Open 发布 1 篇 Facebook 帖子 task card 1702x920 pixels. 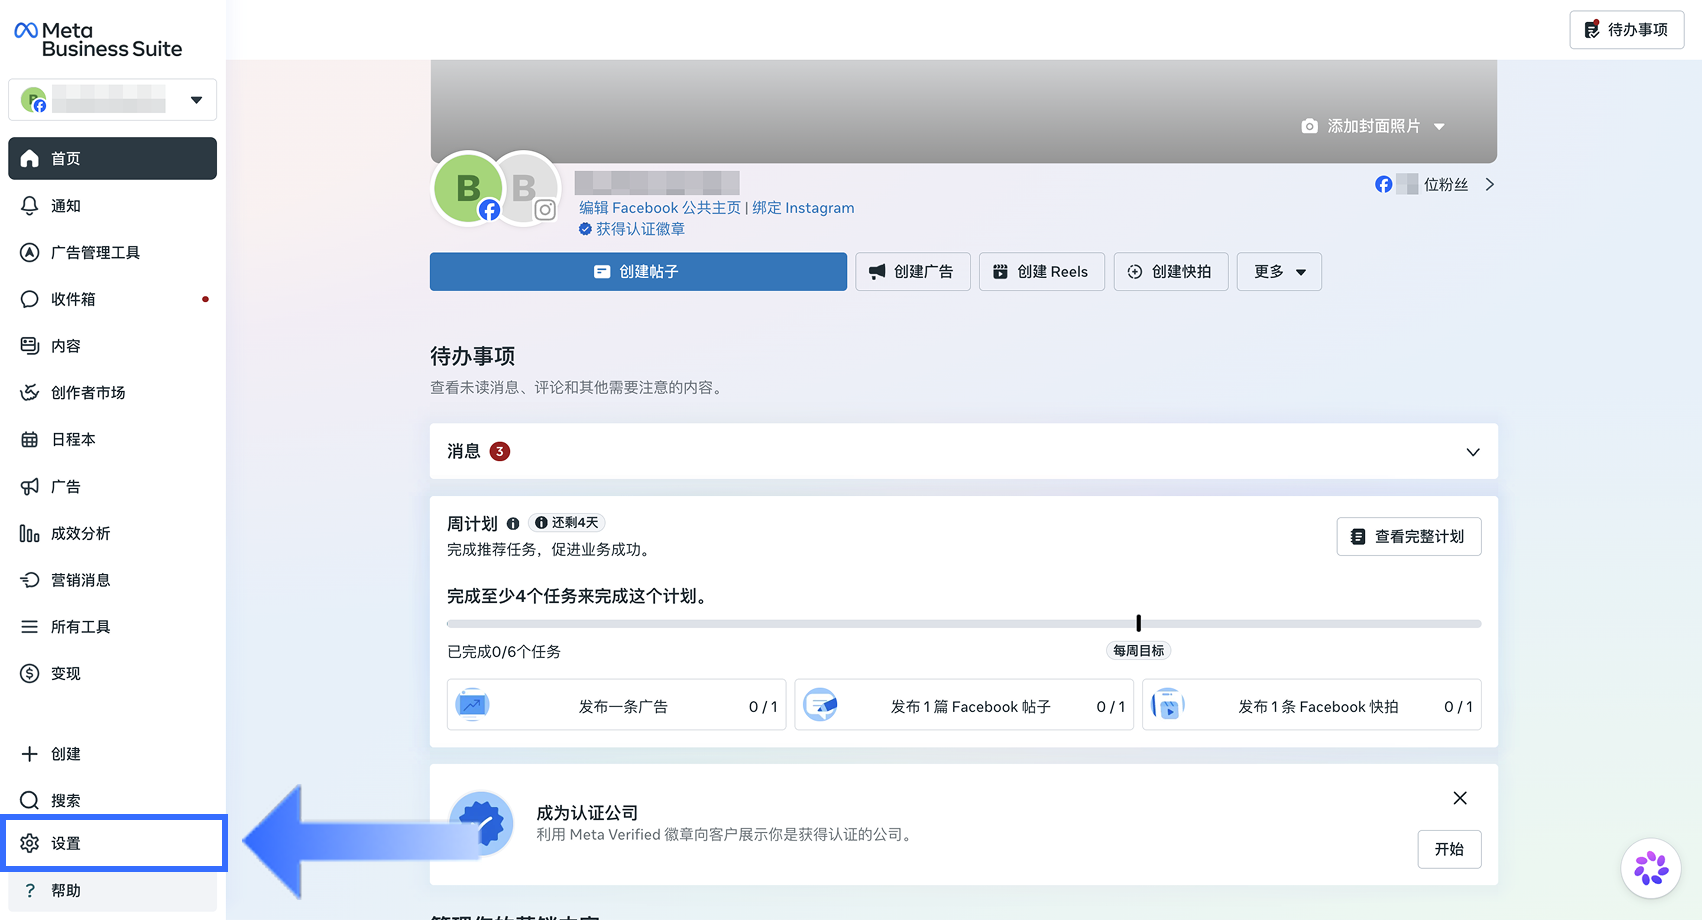[x=964, y=706]
